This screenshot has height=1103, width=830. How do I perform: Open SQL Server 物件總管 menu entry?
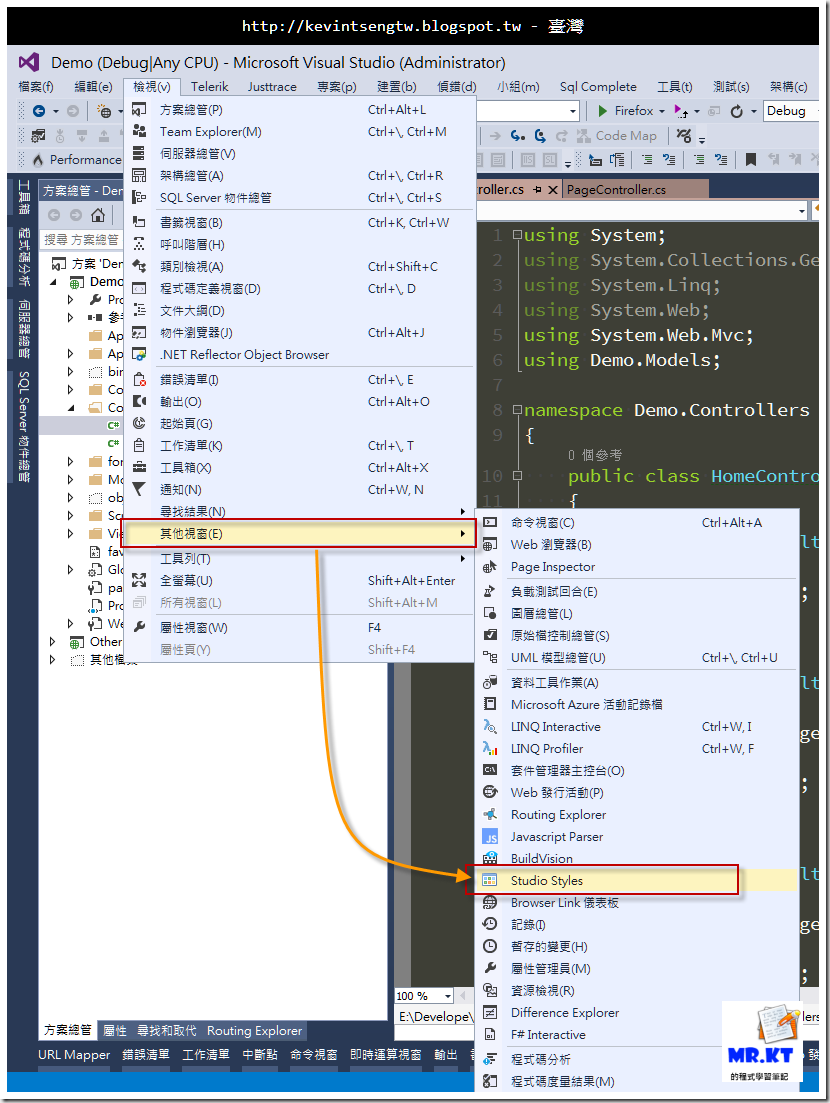[x=300, y=198]
